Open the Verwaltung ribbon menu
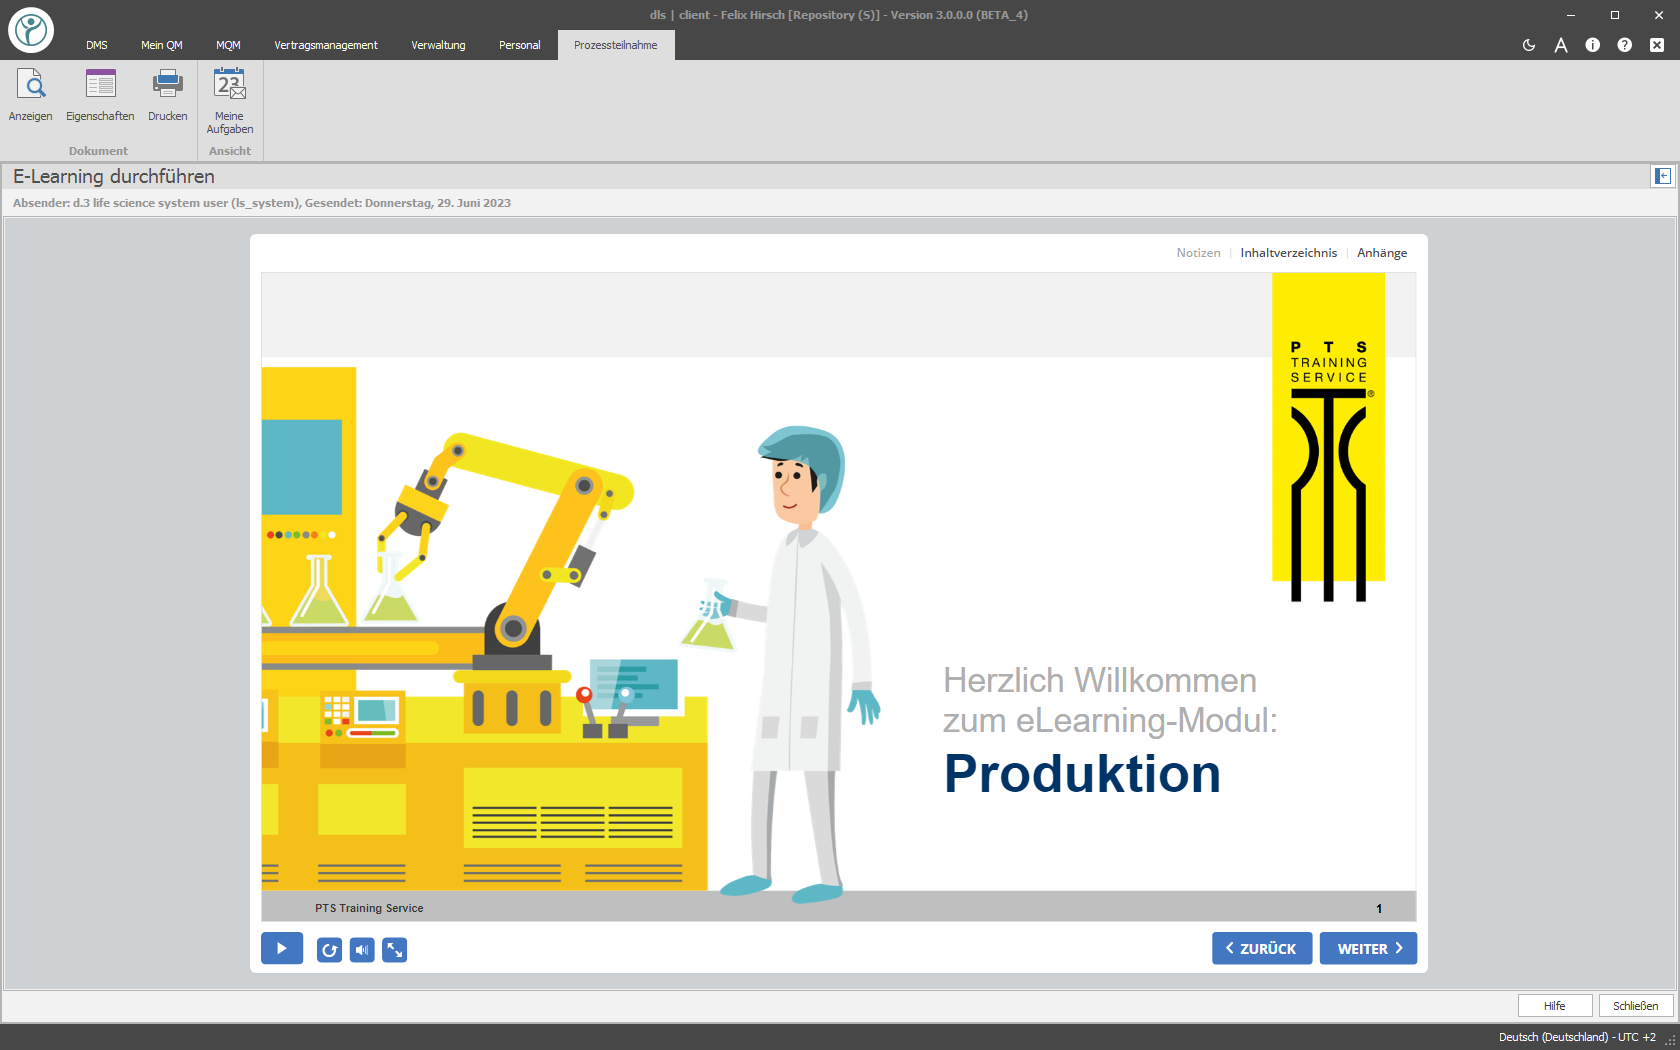Image resolution: width=1680 pixels, height=1050 pixels. [x=438, y=45]
